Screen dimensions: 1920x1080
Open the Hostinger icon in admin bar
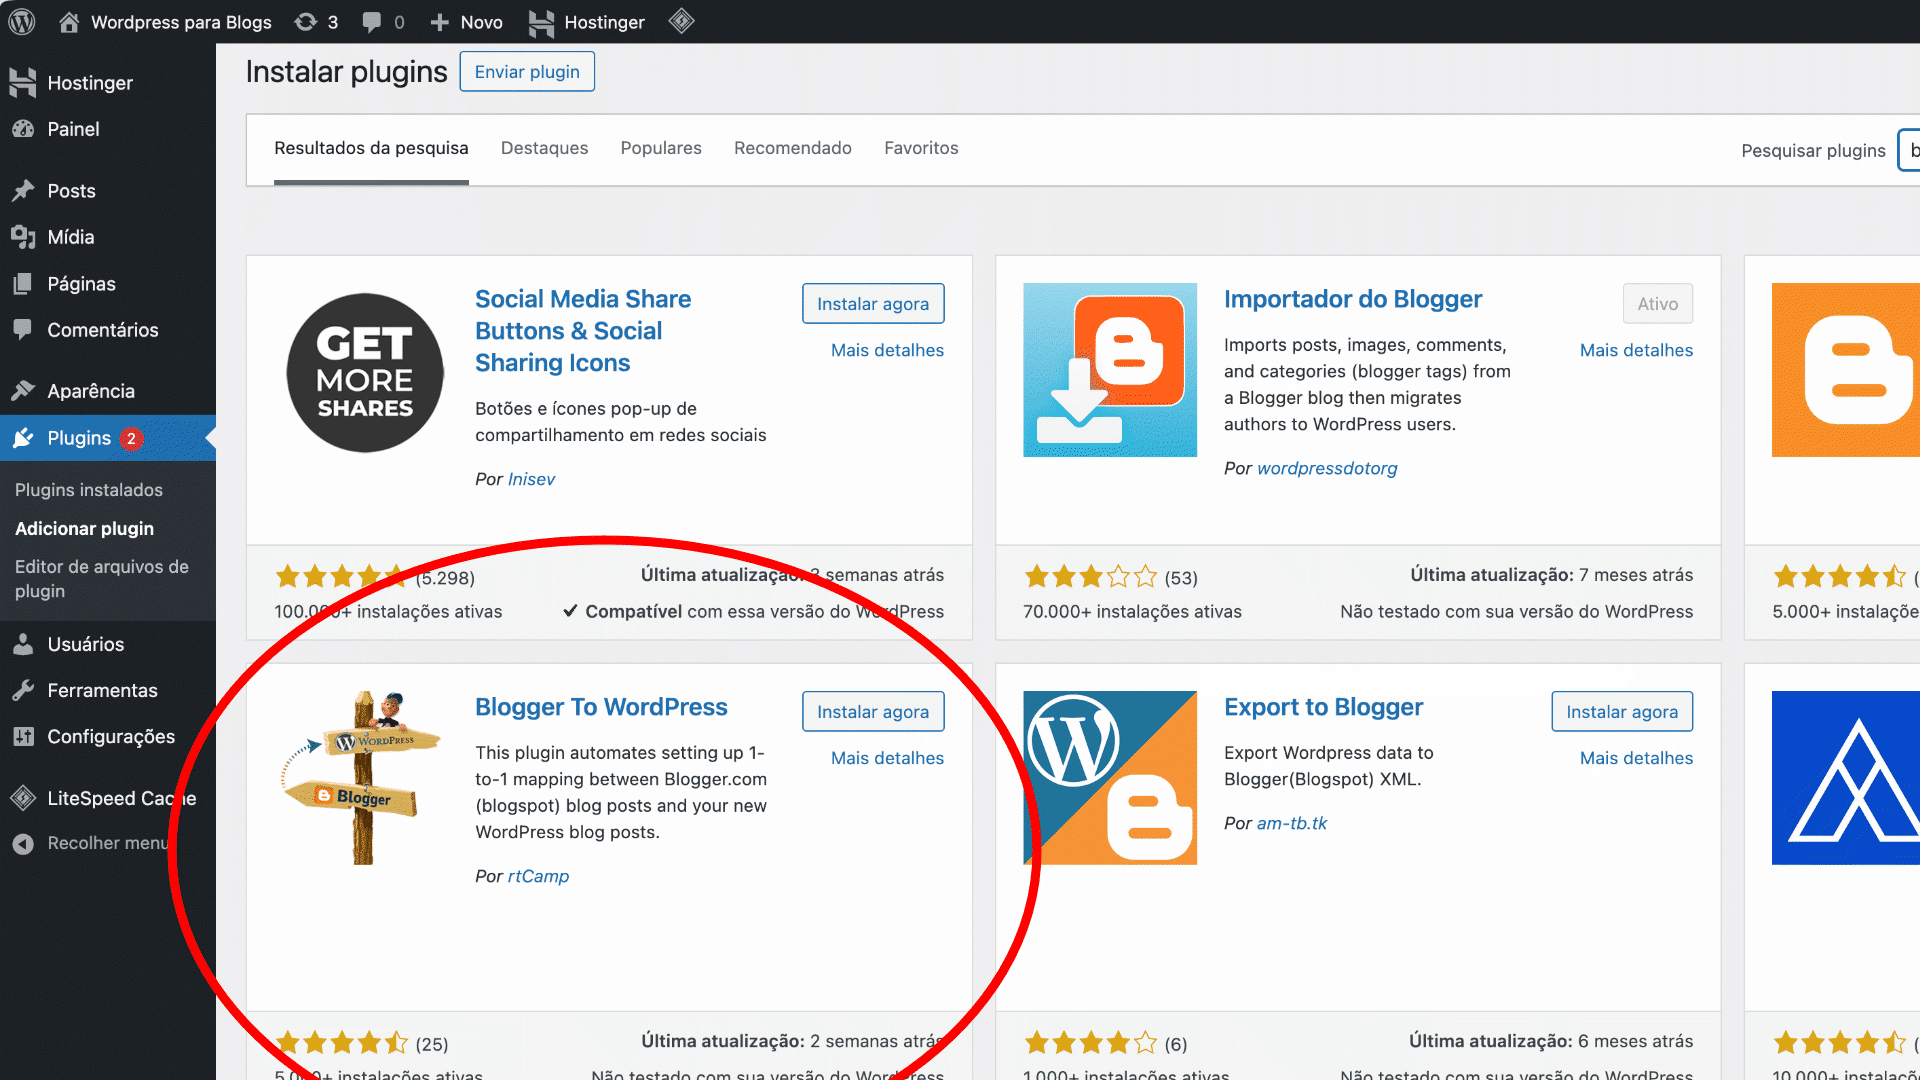(541, 22)
